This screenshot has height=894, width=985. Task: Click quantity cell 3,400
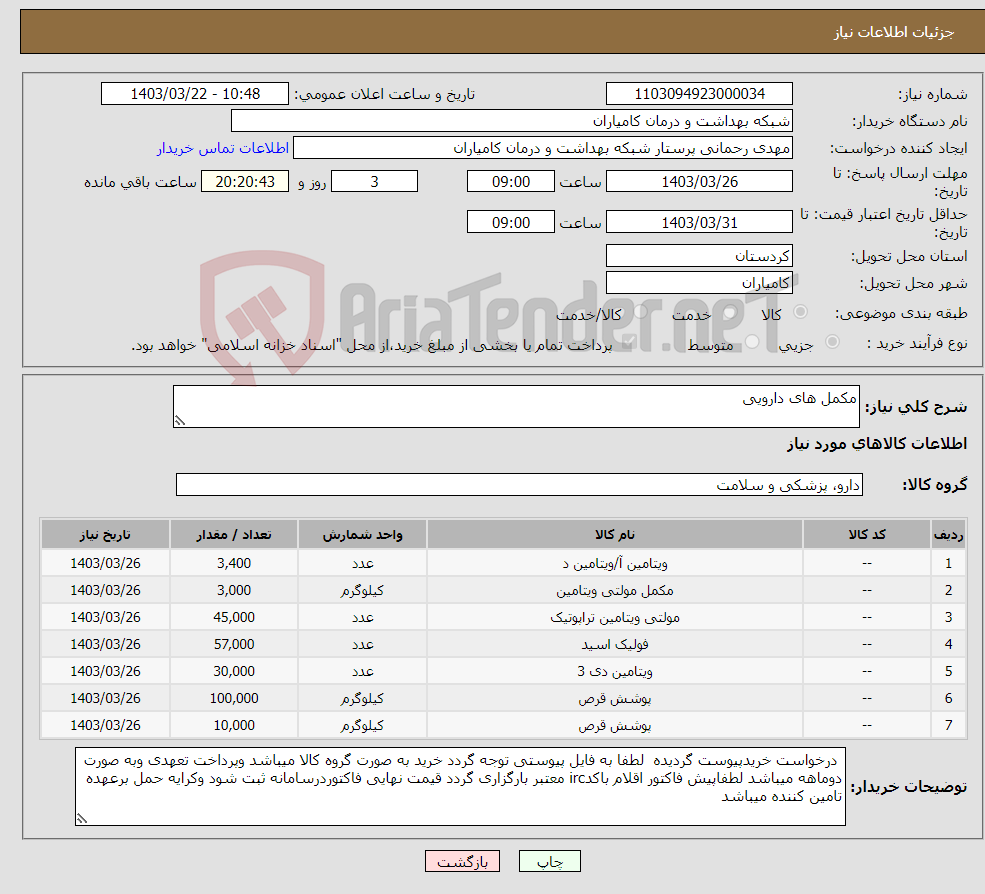[234, 564]
